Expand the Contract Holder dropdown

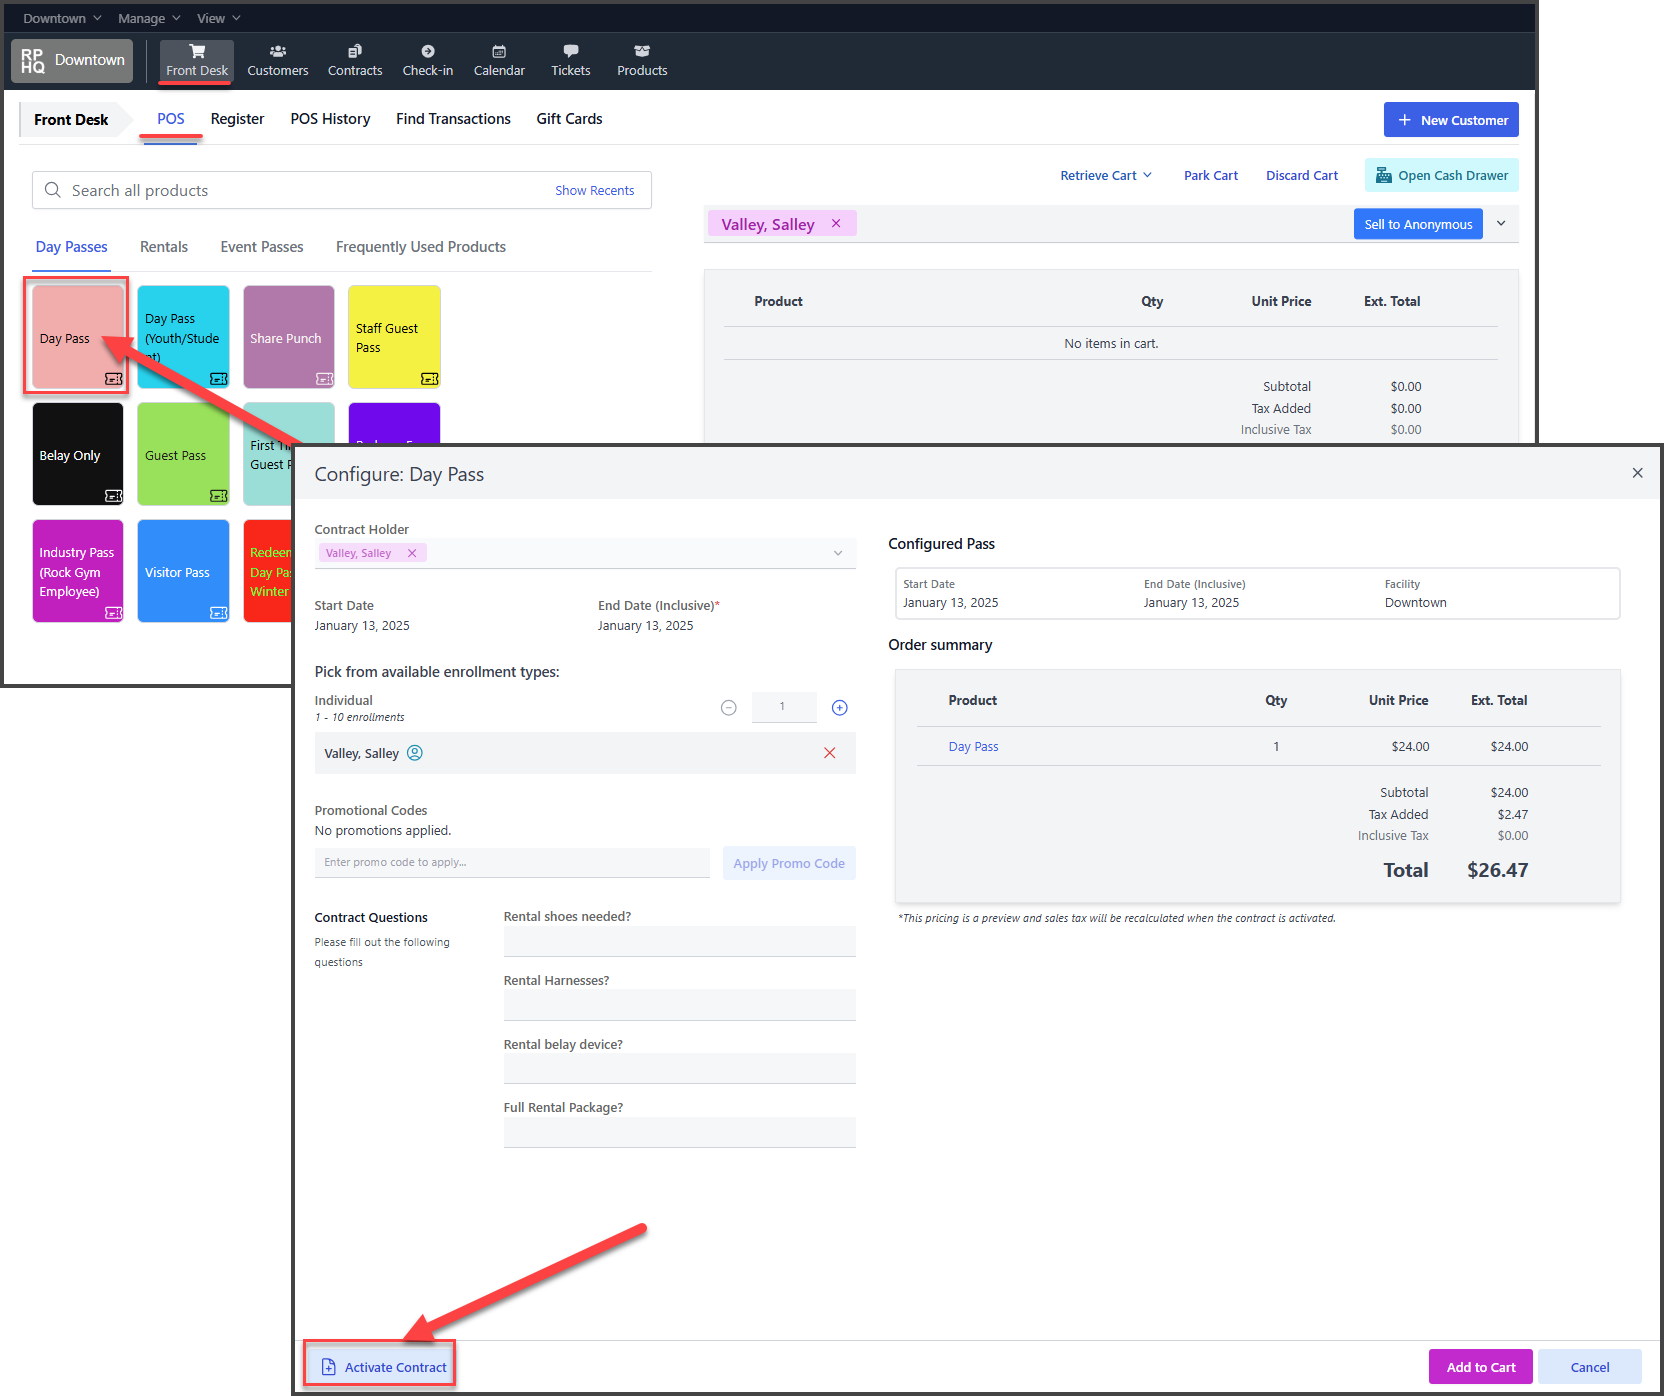(838, 553)
